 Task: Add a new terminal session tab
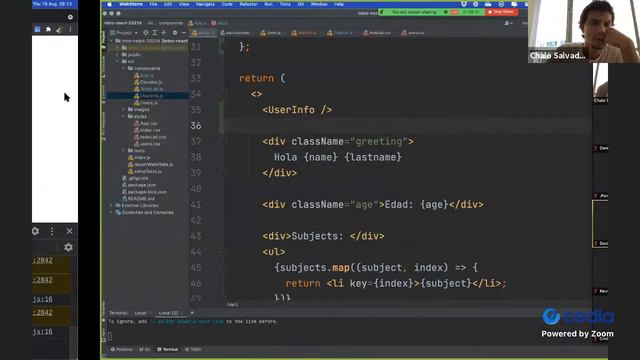192,313
